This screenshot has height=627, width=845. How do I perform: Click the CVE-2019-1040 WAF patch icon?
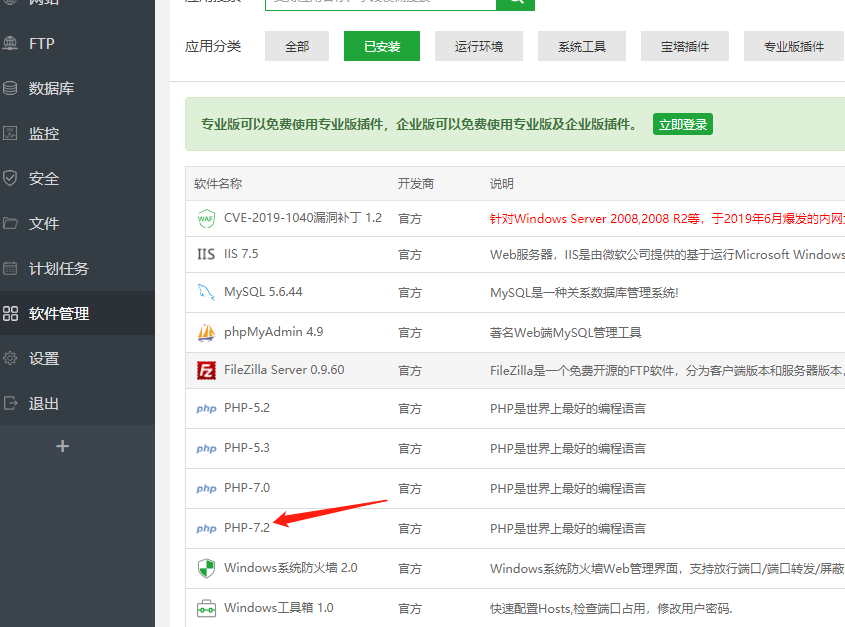coord(206,218)
